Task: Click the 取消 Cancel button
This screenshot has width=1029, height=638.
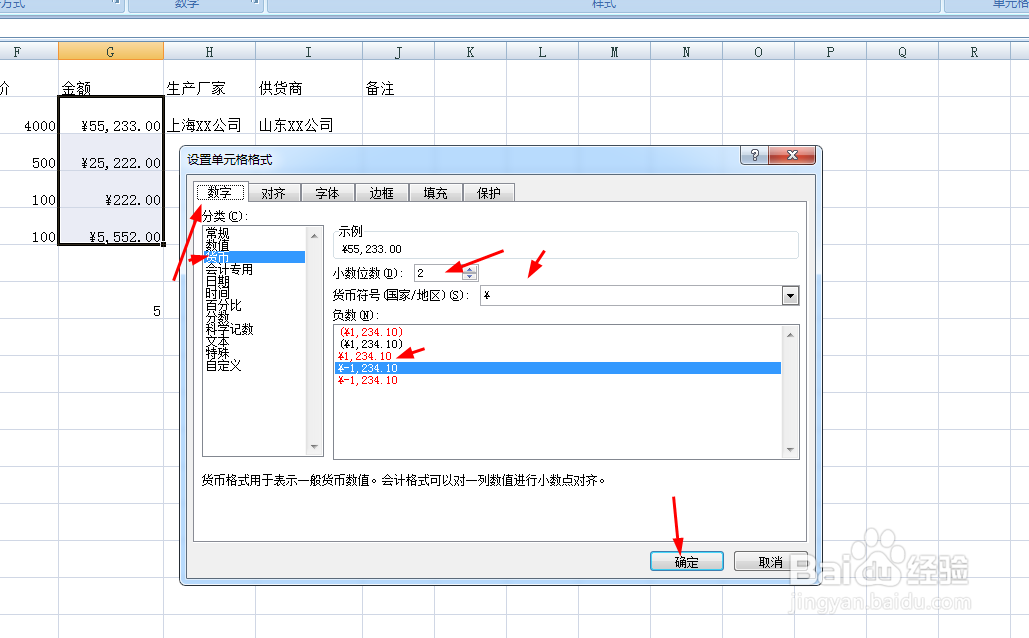Action: click(x=771, y=561)
